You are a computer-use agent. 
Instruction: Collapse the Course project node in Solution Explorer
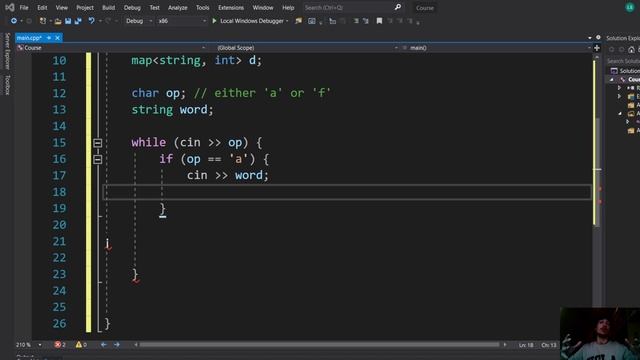(x=611, y=80)
